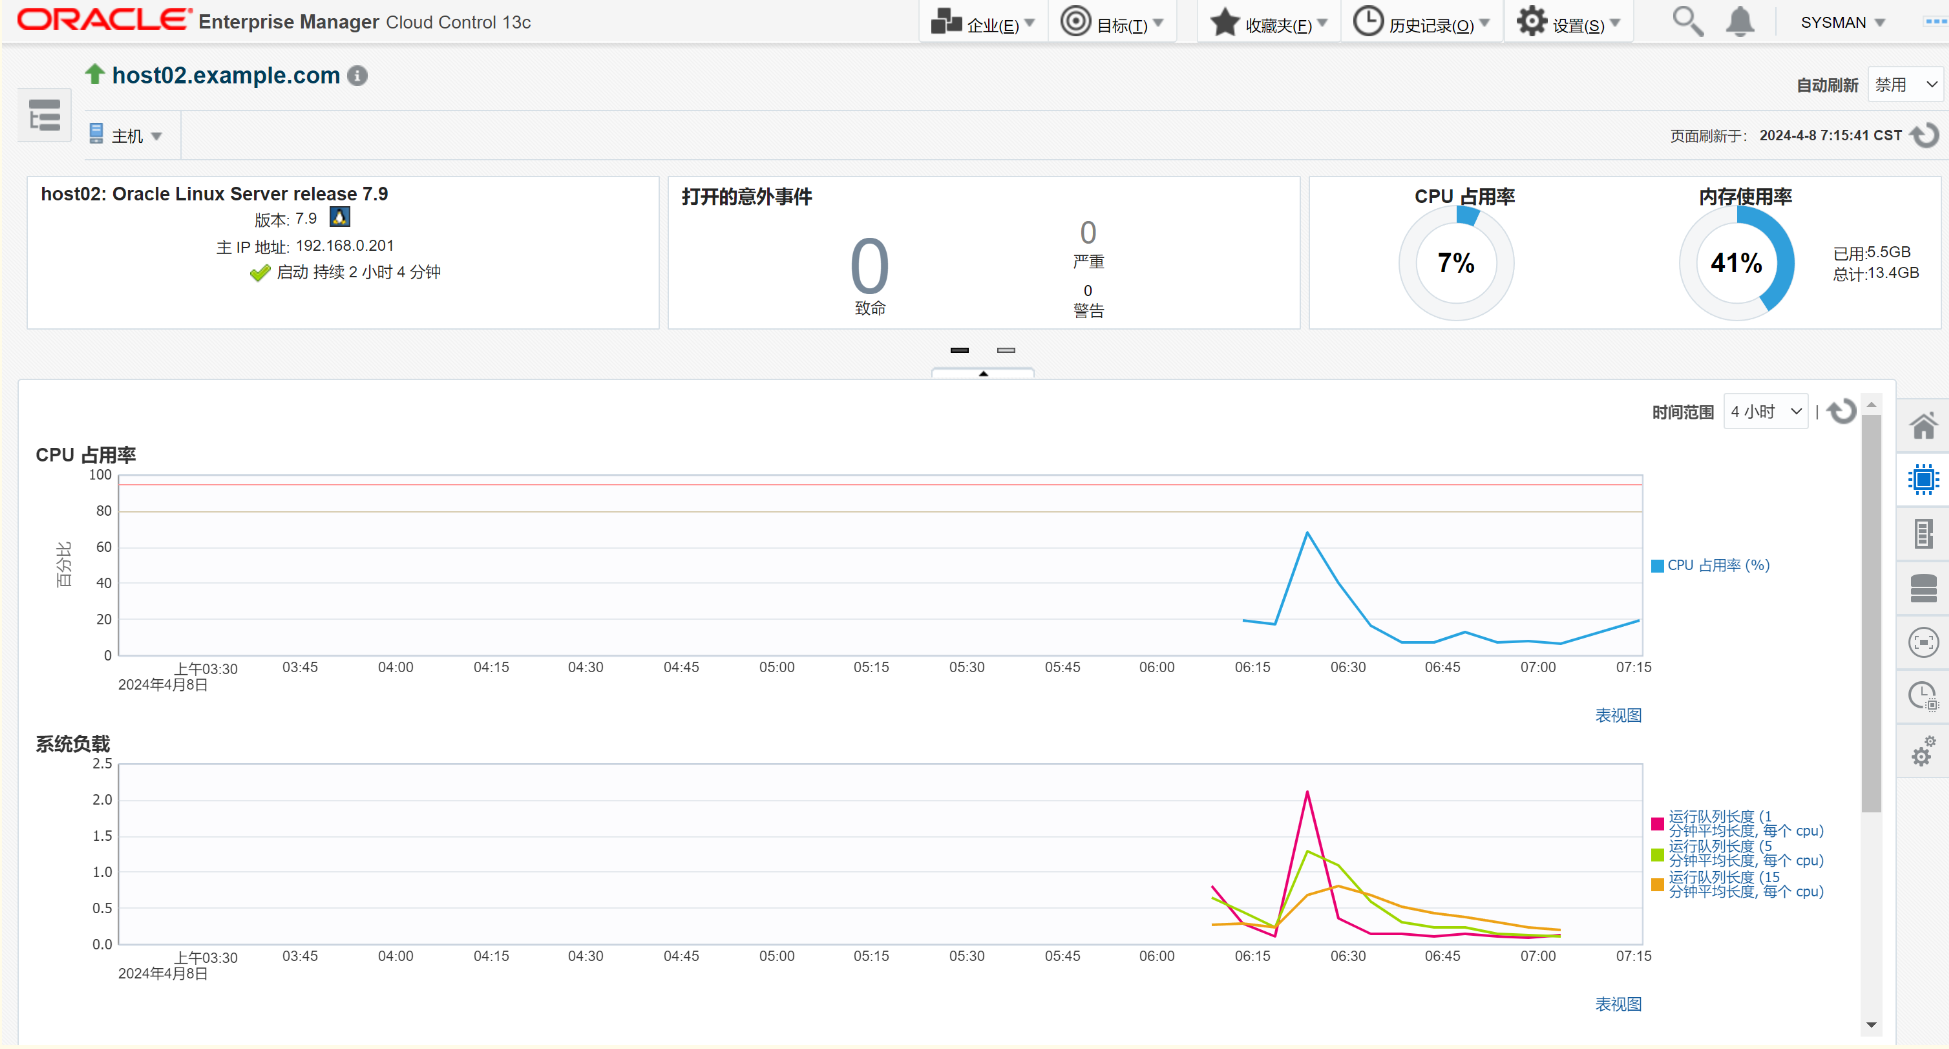
Task: Click the host02.example.com title
Action: tap(226, 75)
